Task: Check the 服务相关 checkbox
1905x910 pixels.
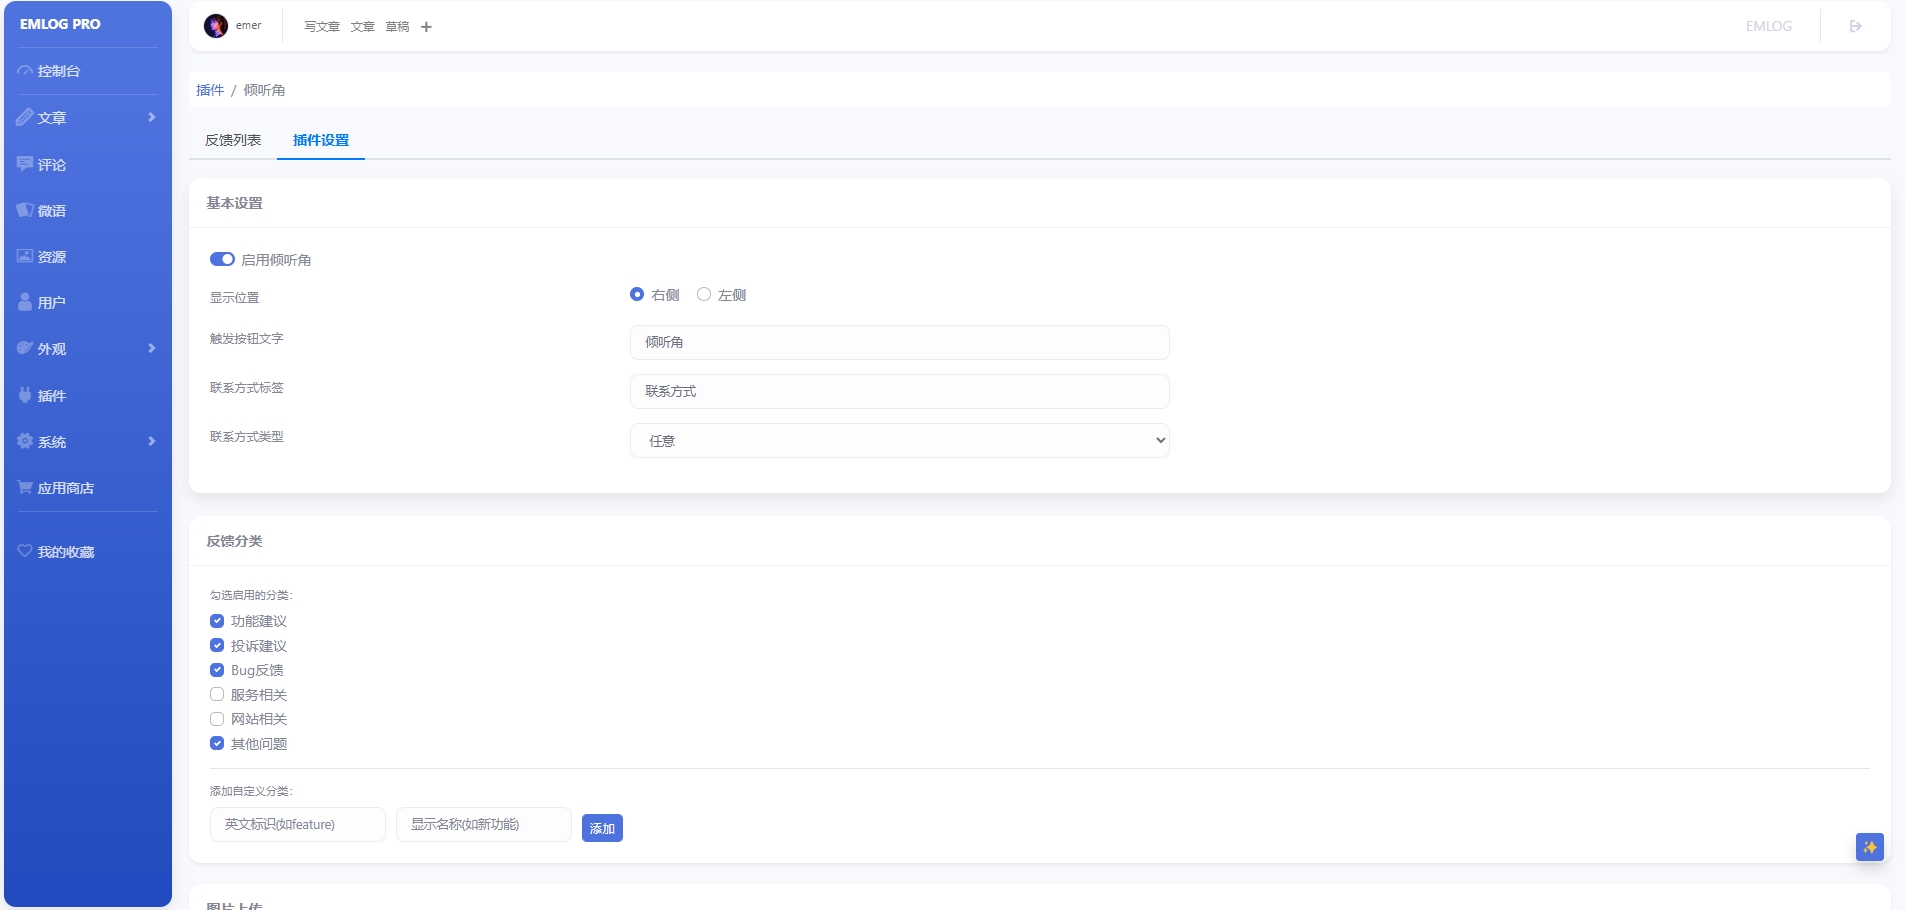Action: click(217, 694)
